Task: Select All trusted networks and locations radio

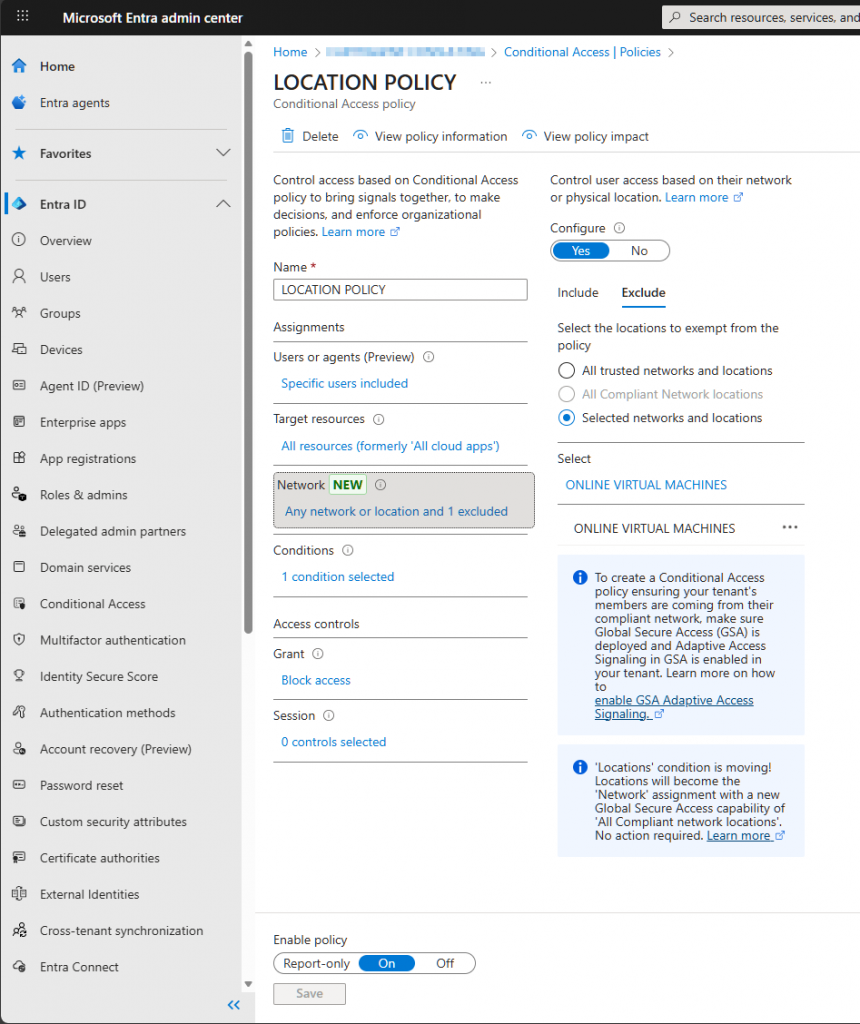Action: pos(567,371)
